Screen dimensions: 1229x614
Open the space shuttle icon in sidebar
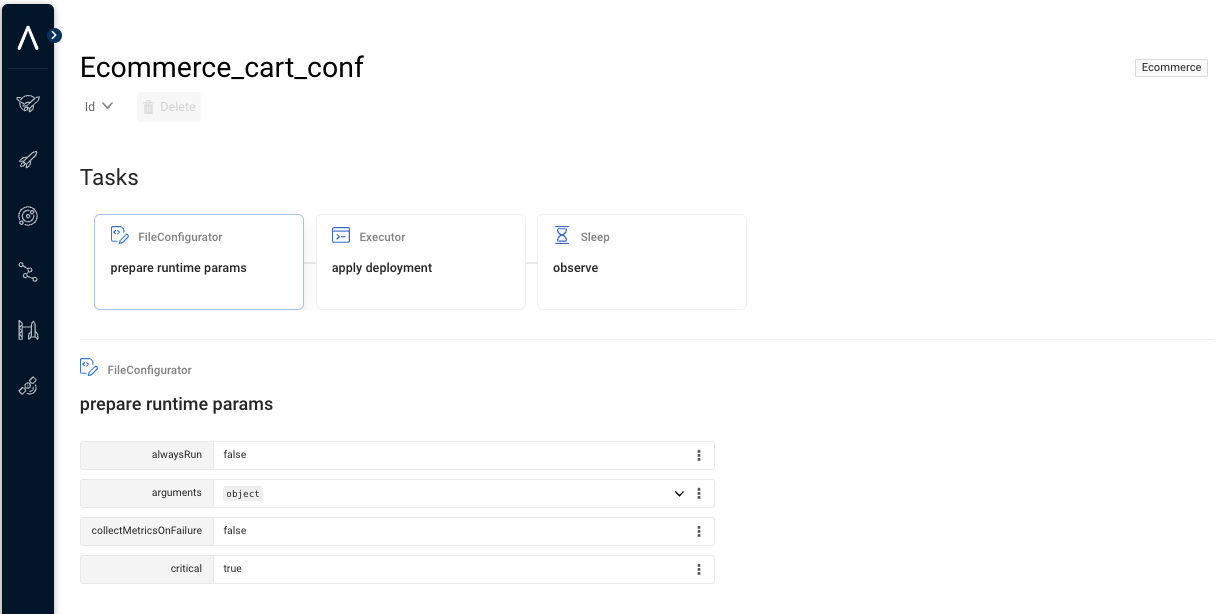pyautogui.click(x=28, y=102)
